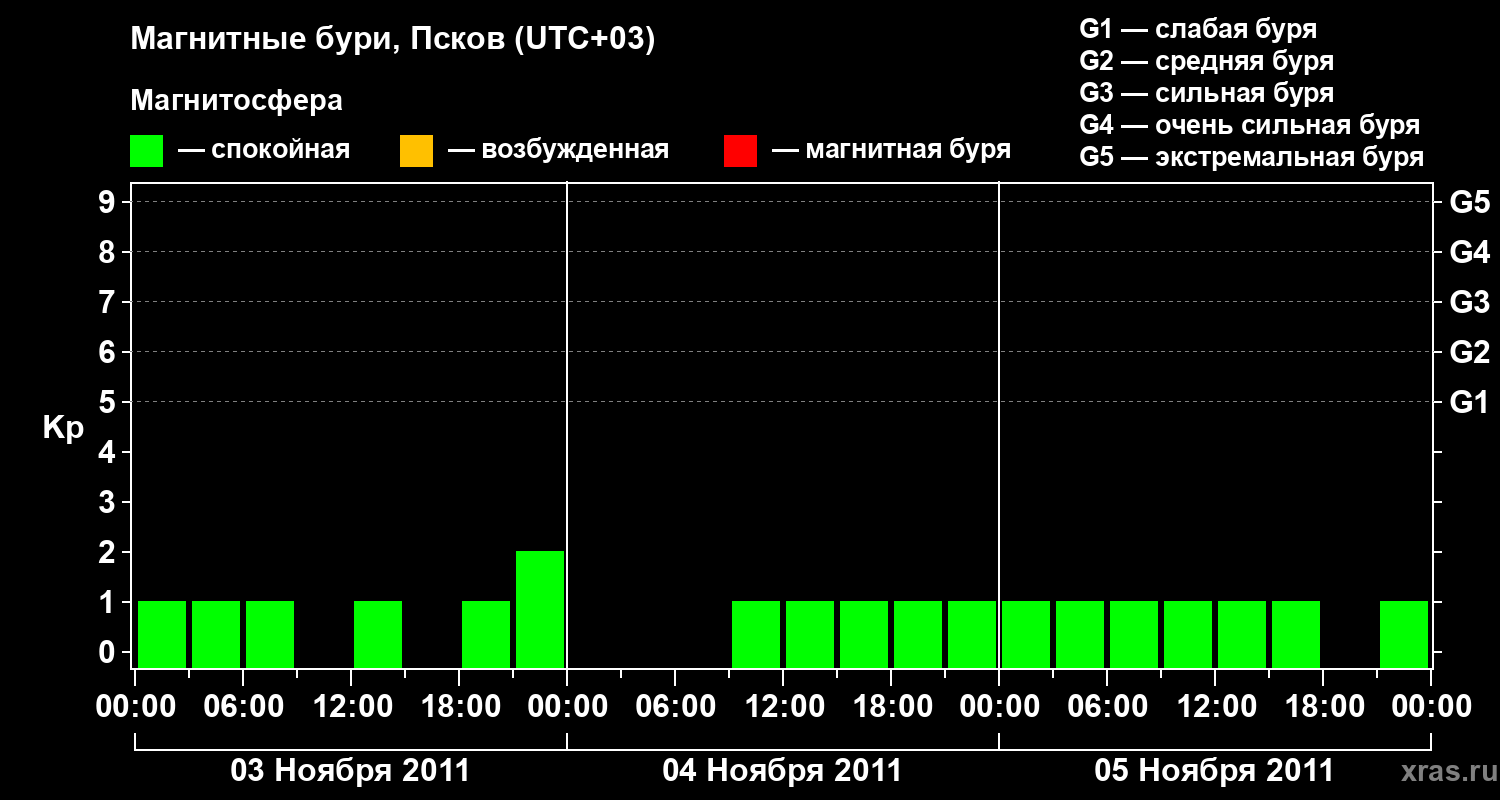Screen dimensions: 1500x800
Task: Click the '06:00' tick label for 04 Ноября
Action: pyautogui.click(x=675, y=707)
